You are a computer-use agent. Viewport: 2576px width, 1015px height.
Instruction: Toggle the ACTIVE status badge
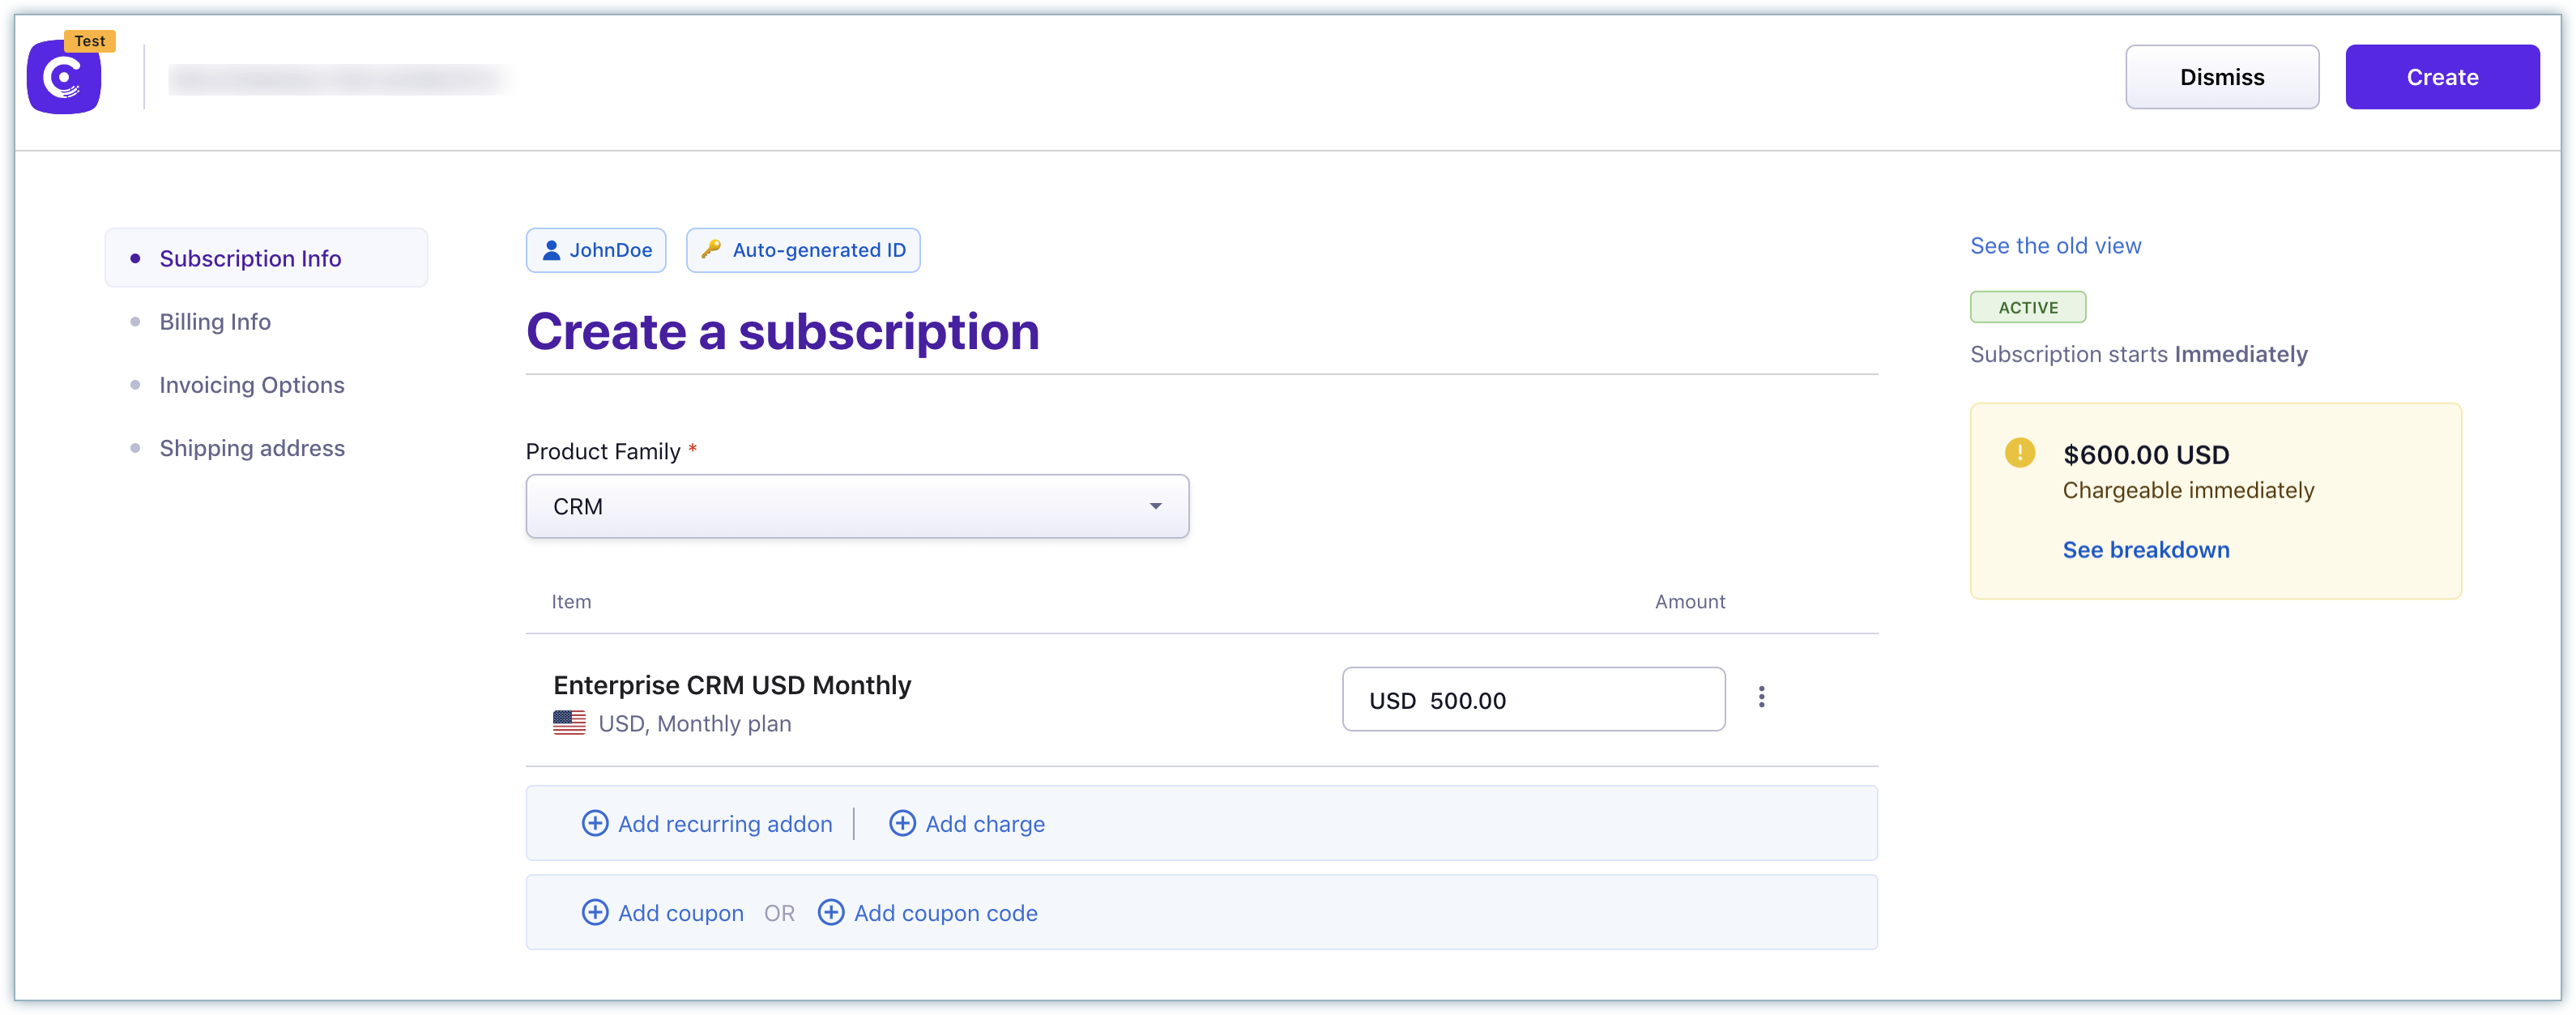[x=2028, y=307]
